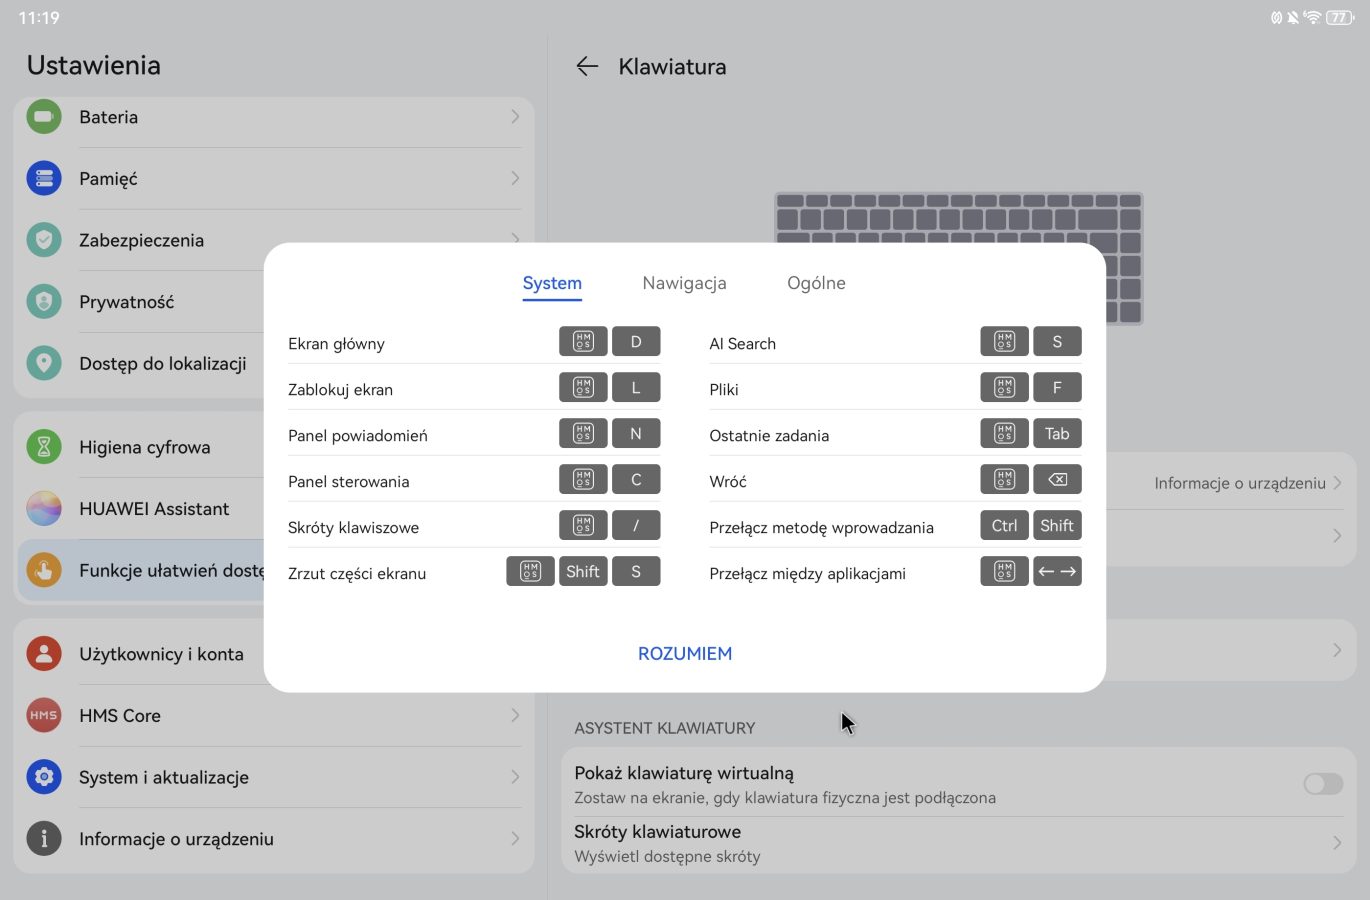The height and width of the screenshot is (900, 1370).
Task: Click the Informacje o urządzeniu info icon
Action: [44, 839]
